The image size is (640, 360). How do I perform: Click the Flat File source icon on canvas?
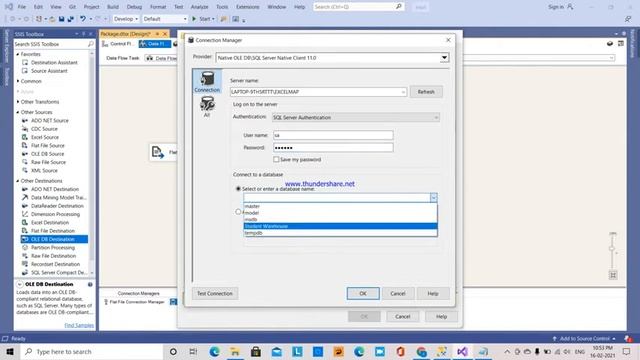point(158,152)
